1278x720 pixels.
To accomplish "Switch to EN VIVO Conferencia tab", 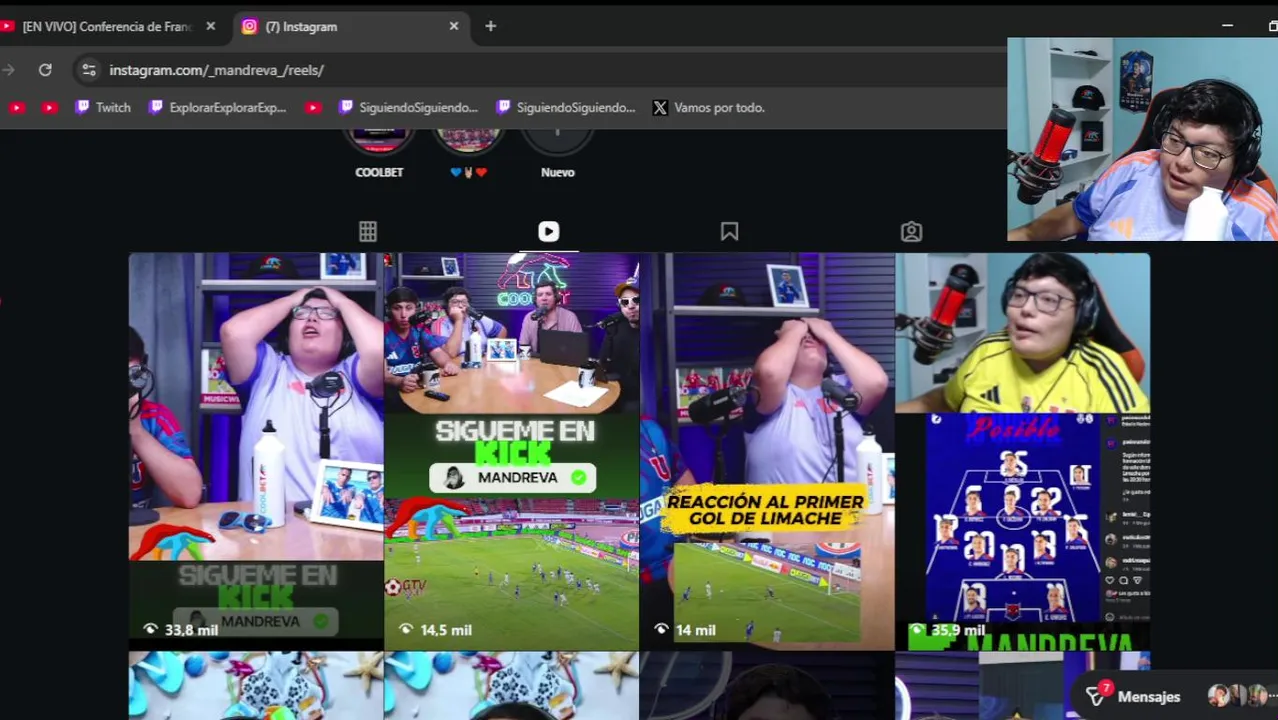I will point(108,27).
